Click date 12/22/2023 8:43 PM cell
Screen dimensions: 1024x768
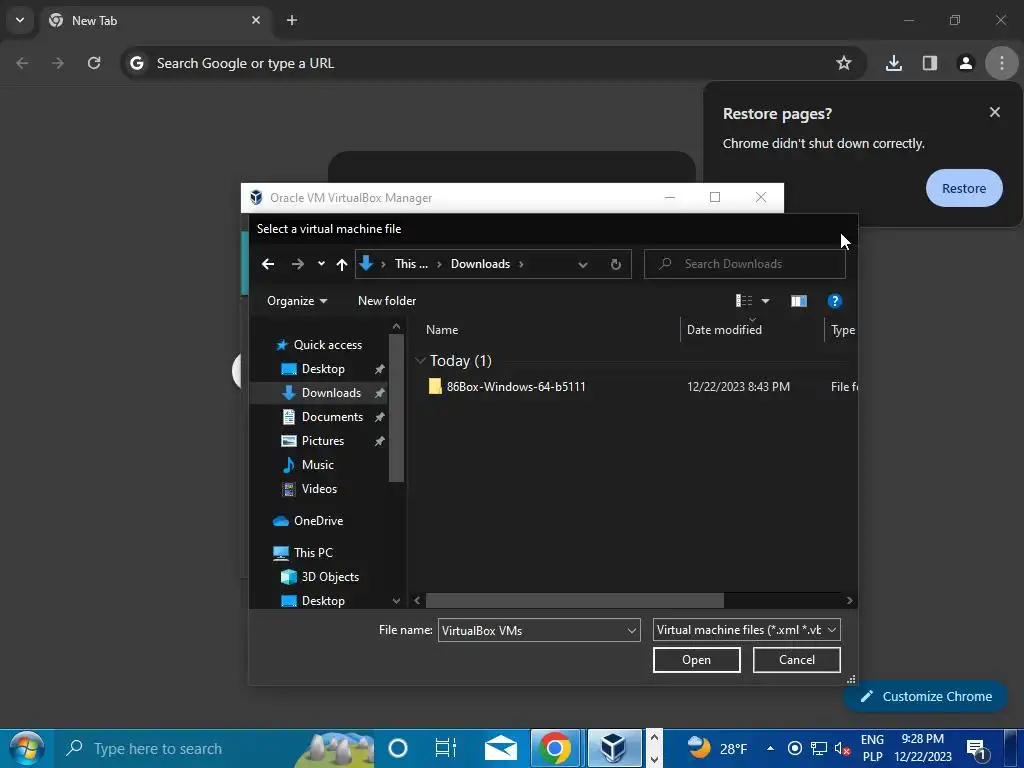click(x=738, y=387)
